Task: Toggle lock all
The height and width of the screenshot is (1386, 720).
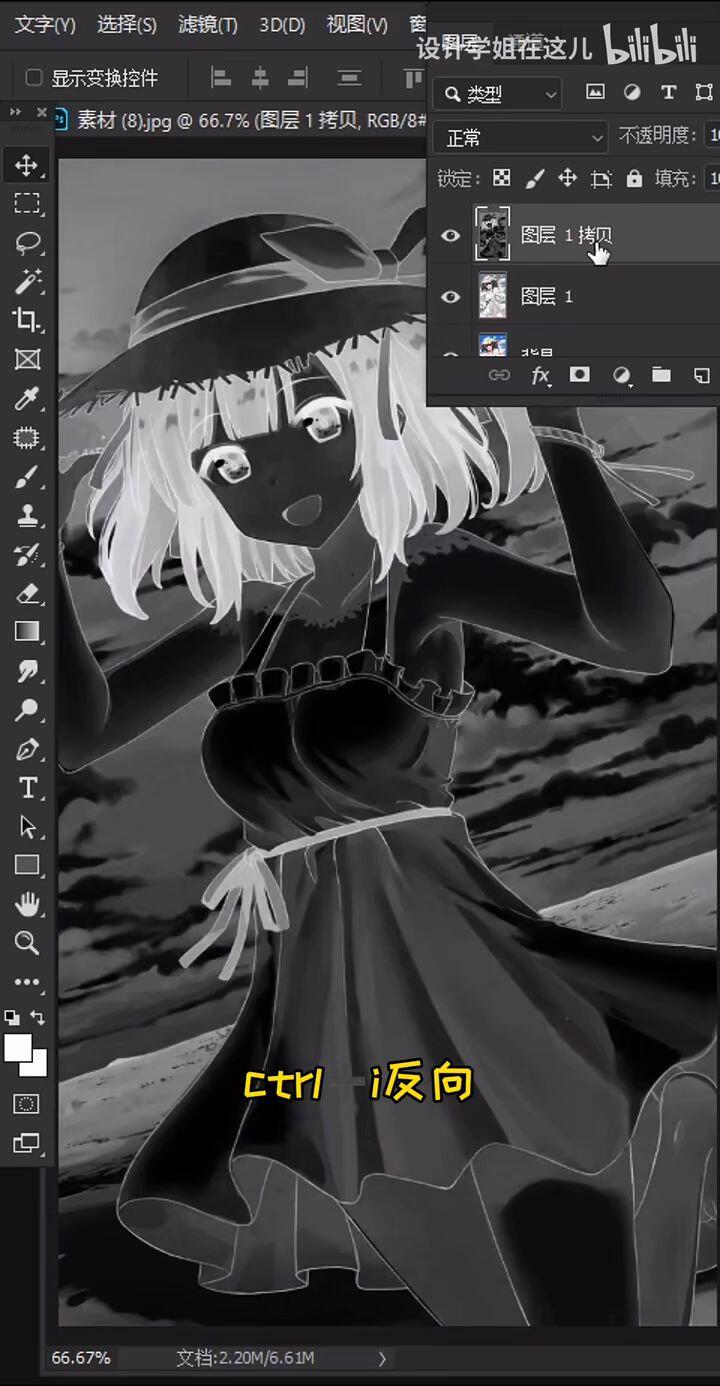Action: point(634,178)
